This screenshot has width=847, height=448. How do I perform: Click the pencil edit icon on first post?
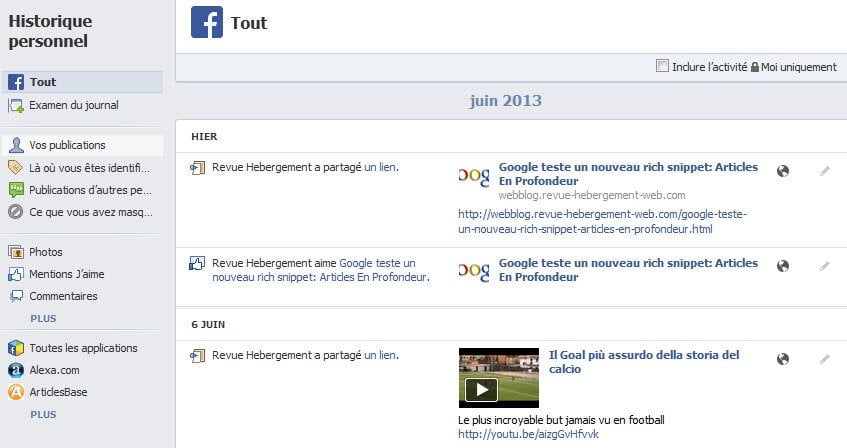pyautogui.click(x=824, y=171)
